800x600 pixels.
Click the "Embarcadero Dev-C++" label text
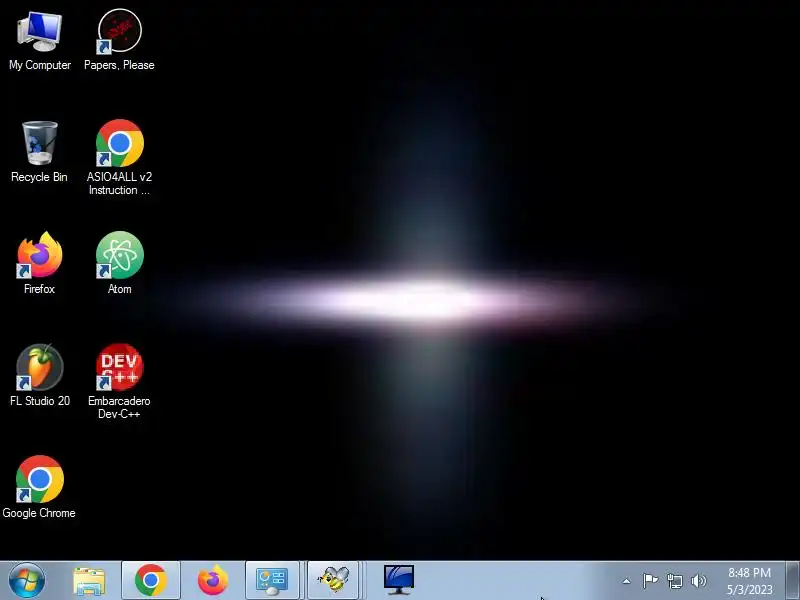point(119,408)
